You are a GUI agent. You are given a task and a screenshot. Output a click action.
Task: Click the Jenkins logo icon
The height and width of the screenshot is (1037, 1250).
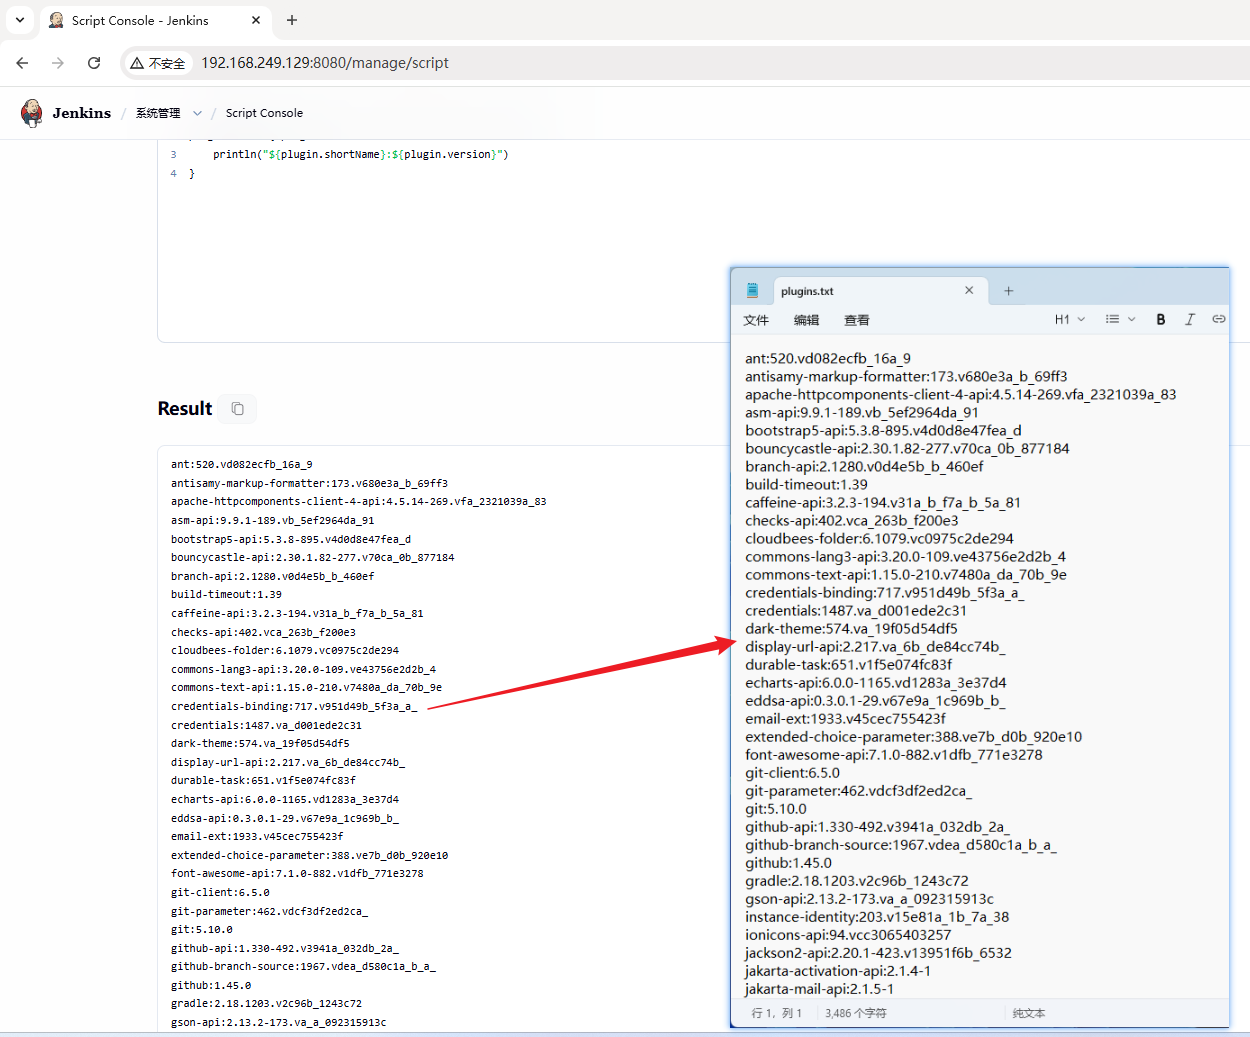(32, 113)
